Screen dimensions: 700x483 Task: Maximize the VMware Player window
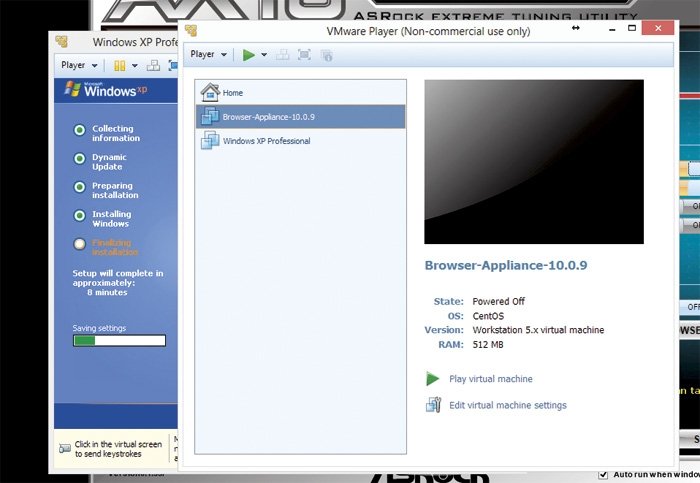tap(632, 28)
